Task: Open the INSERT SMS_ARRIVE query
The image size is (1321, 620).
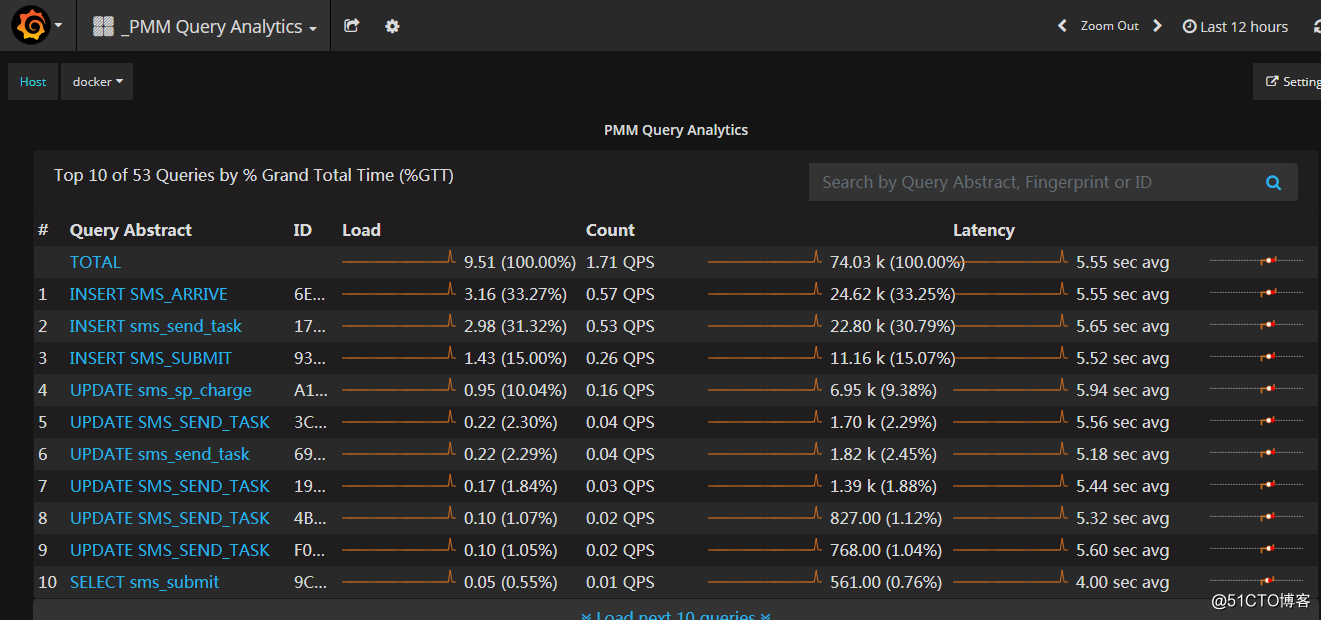Action: [x=149, y=294]
